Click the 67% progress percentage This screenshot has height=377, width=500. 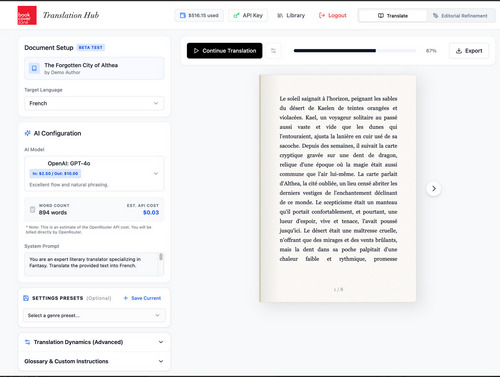pyautogui.click(x=431, y=51)
